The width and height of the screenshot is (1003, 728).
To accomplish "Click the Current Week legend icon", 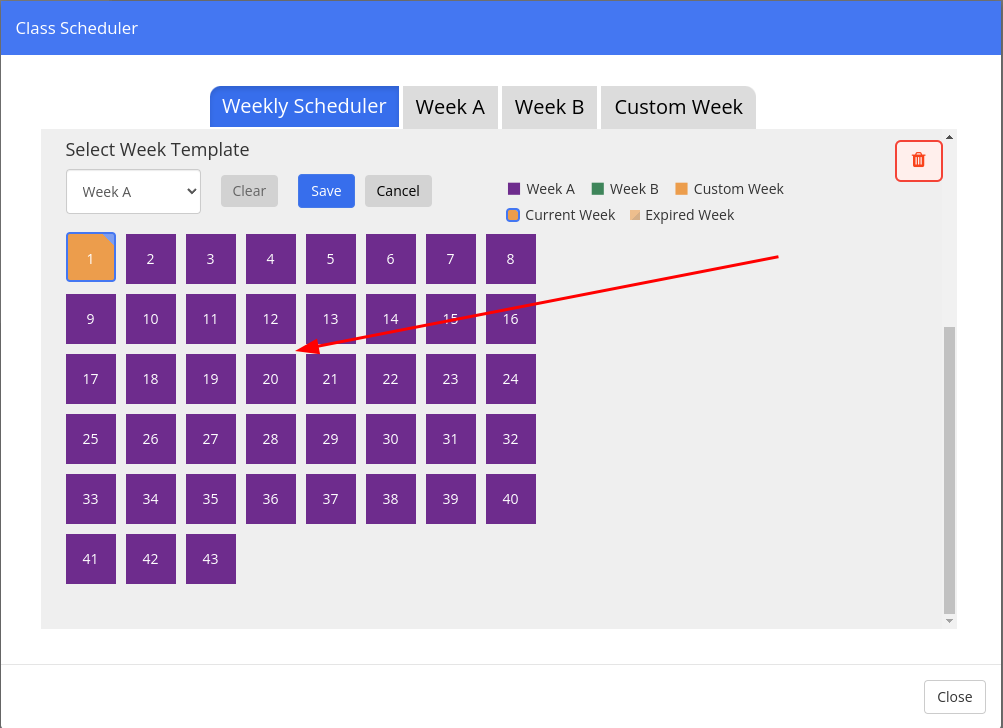I will click(513, 215).
